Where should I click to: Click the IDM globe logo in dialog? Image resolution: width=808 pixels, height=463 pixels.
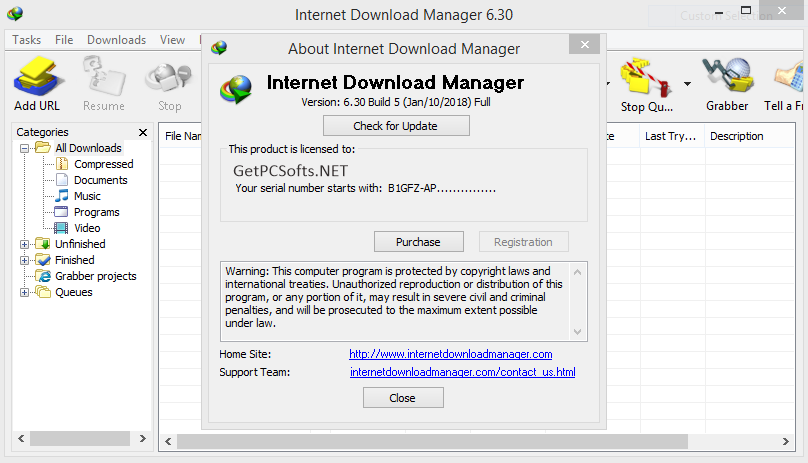pos(236,89)
